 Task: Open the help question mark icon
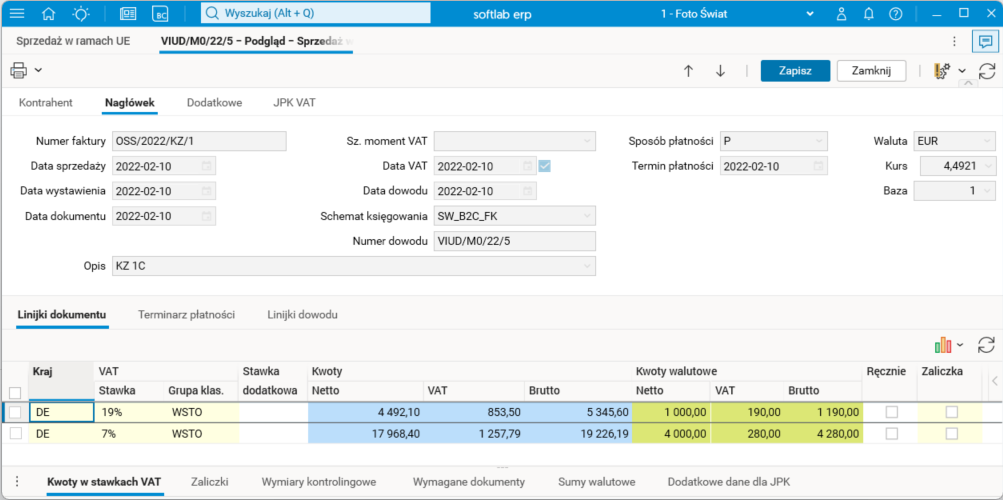896,13
